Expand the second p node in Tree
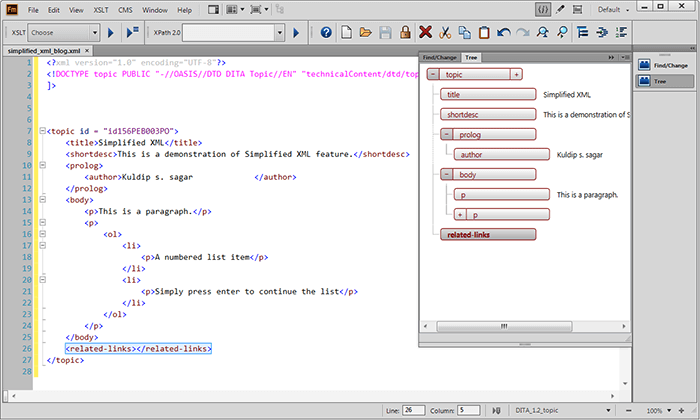 coord(460,215)
